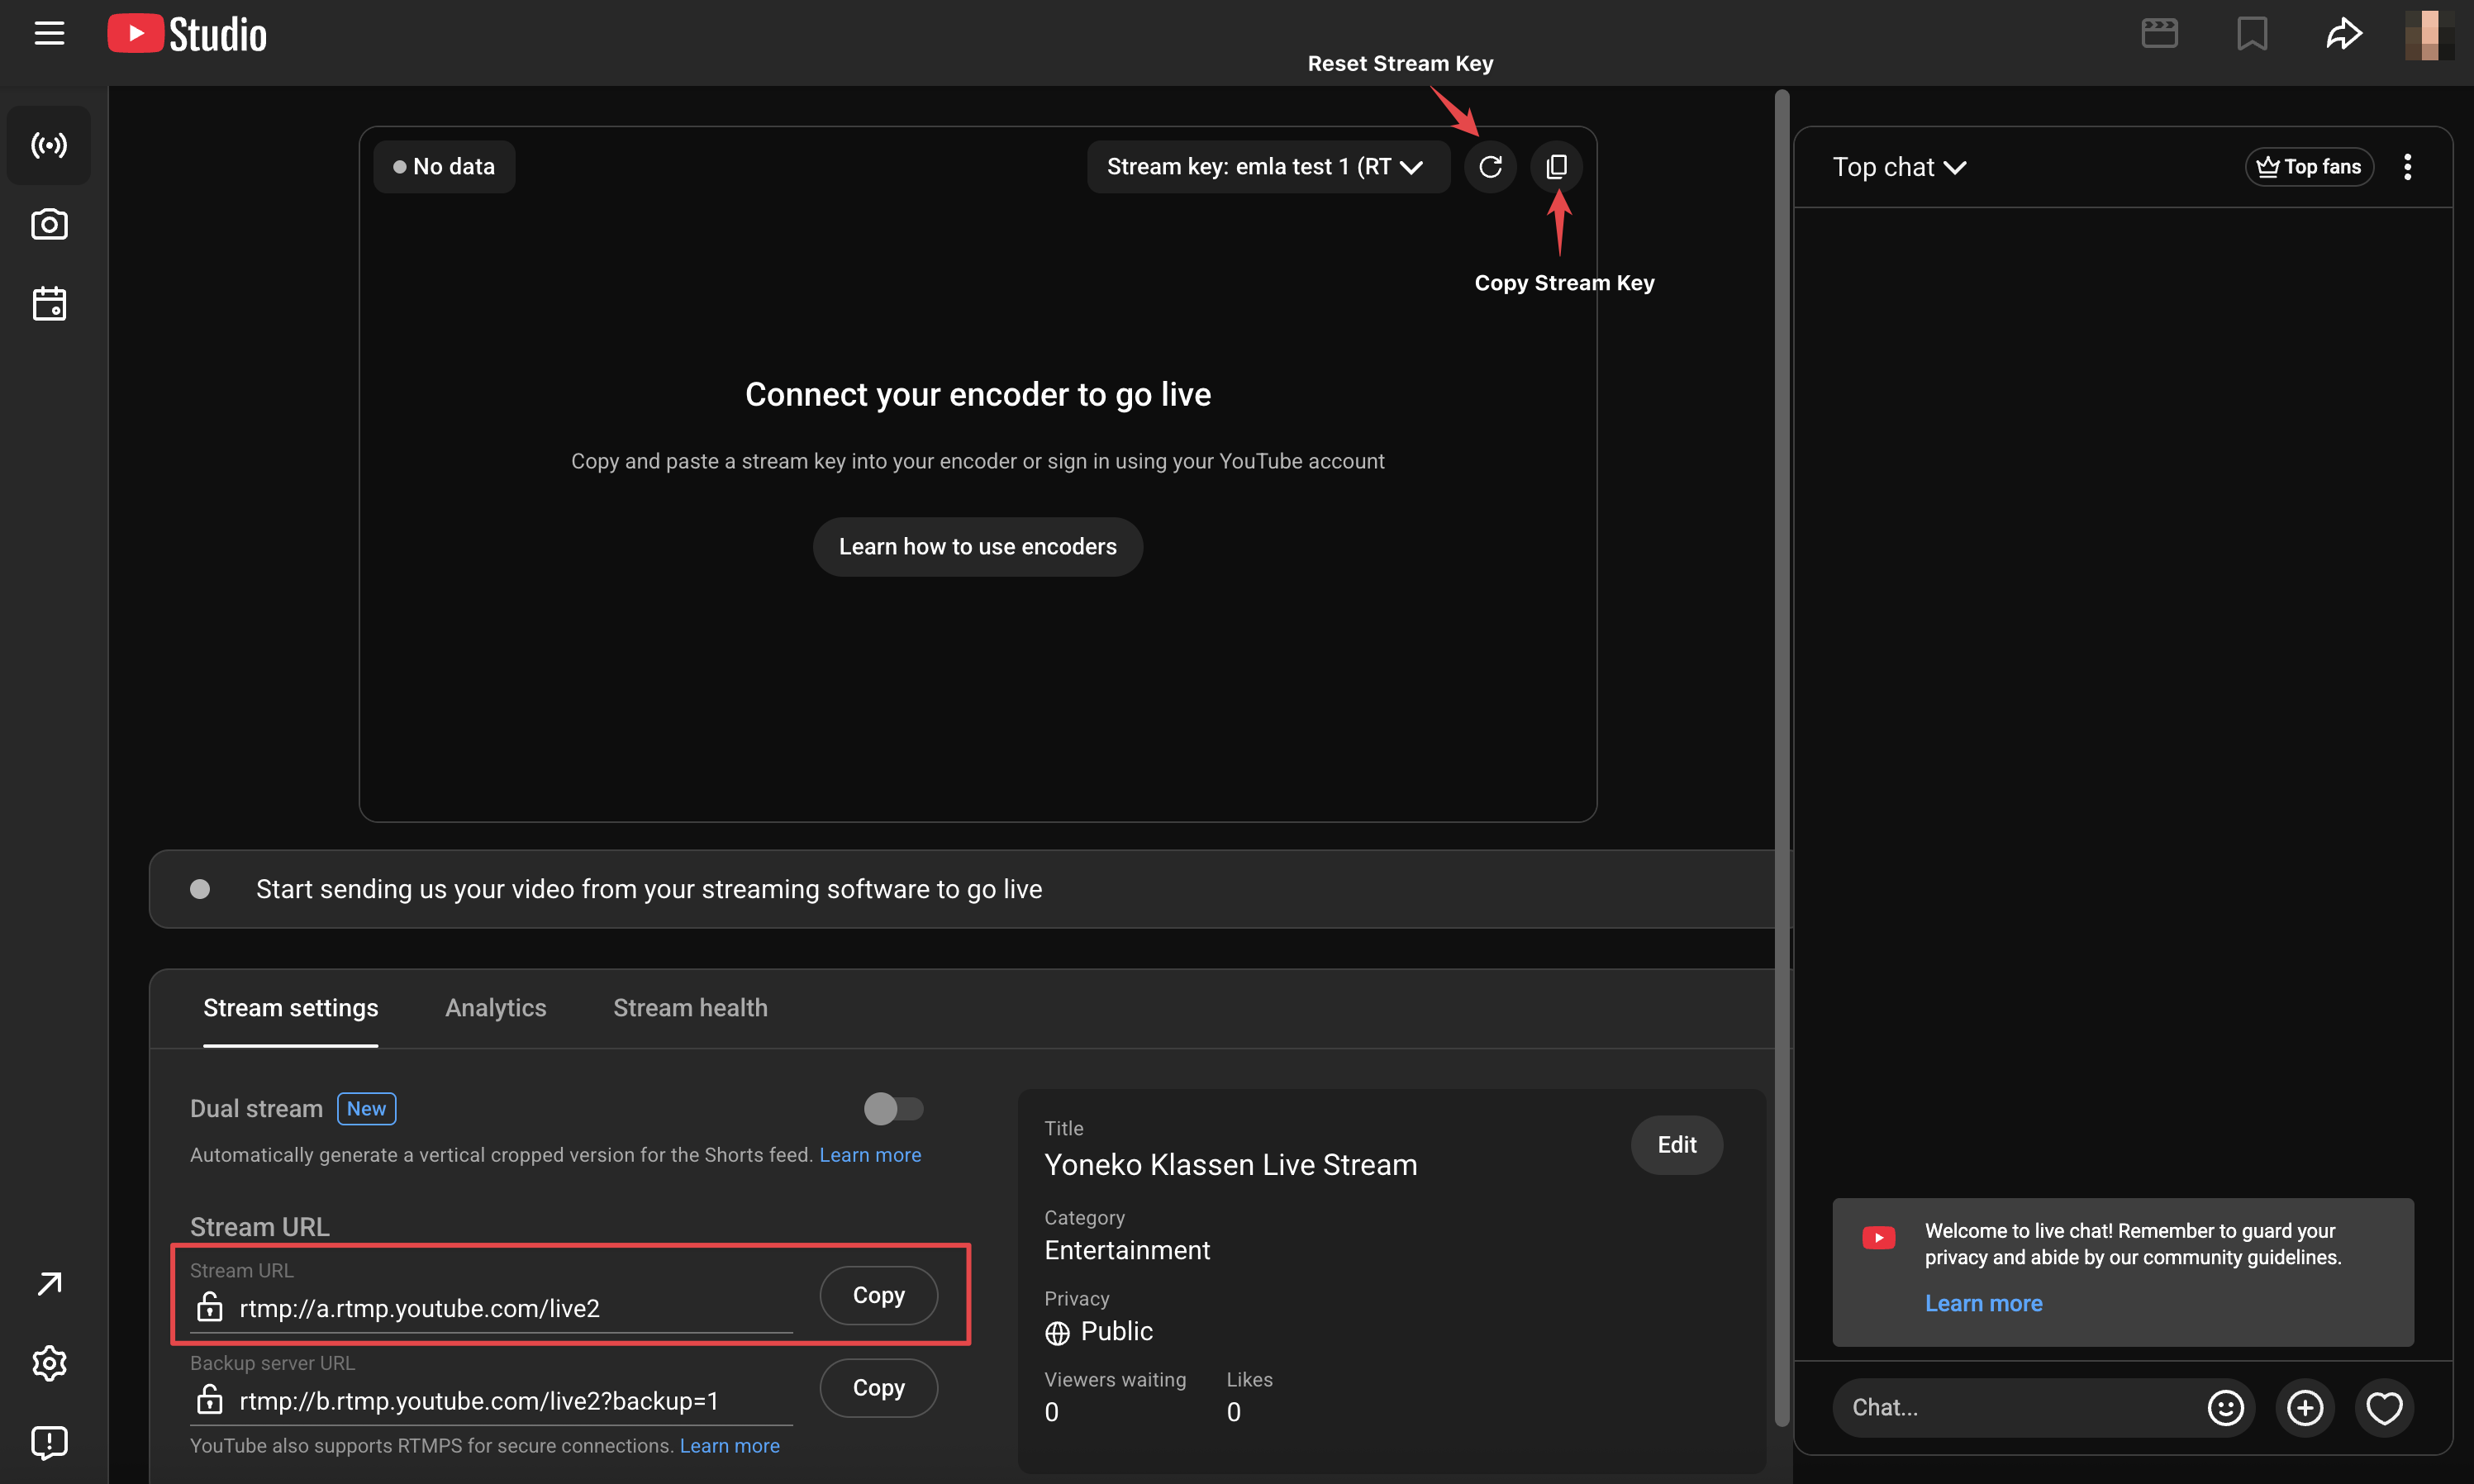Click the clapperboard icon in top bar
This screenshot has height=1484, width=2474.
tap(2159, 33)
